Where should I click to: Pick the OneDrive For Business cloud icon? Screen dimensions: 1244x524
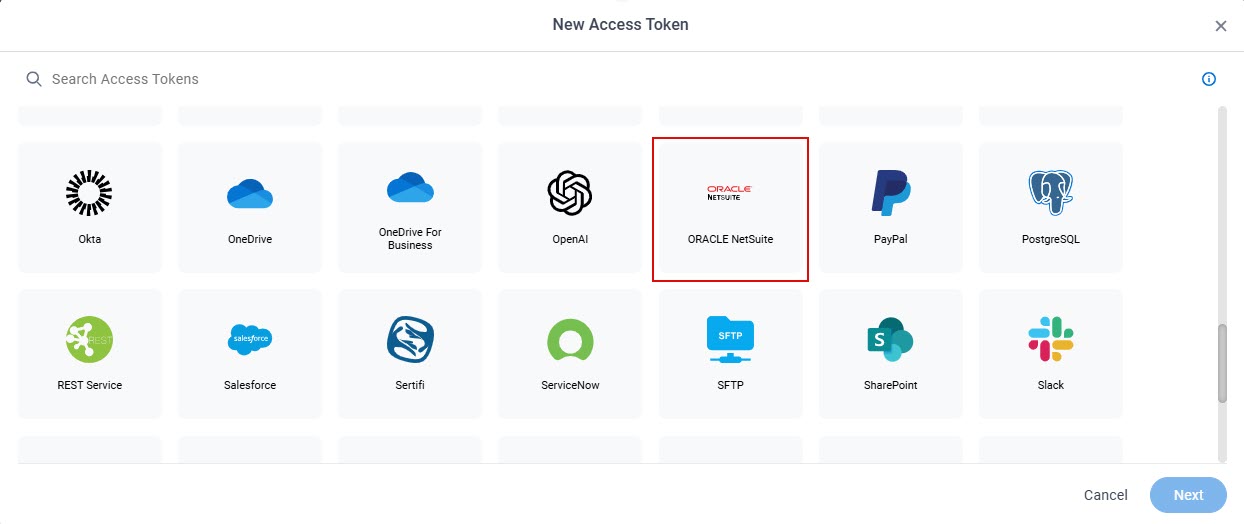click(x=410, y=187)
